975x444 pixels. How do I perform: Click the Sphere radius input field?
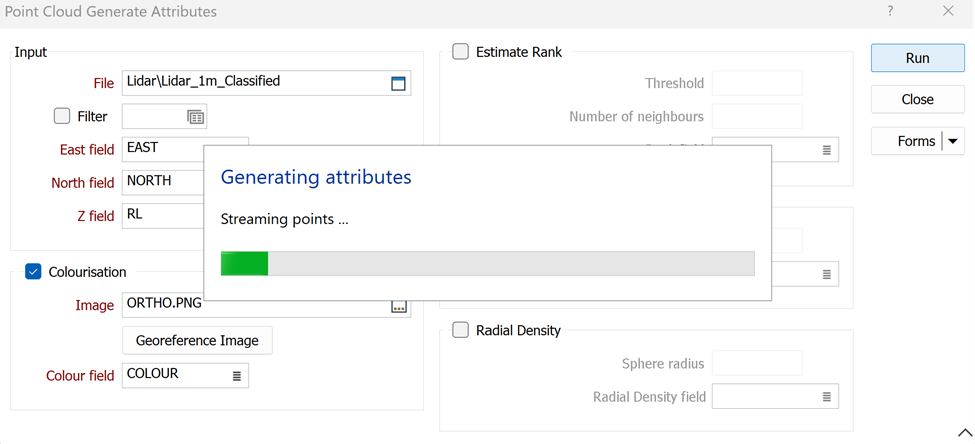[756, 364]
